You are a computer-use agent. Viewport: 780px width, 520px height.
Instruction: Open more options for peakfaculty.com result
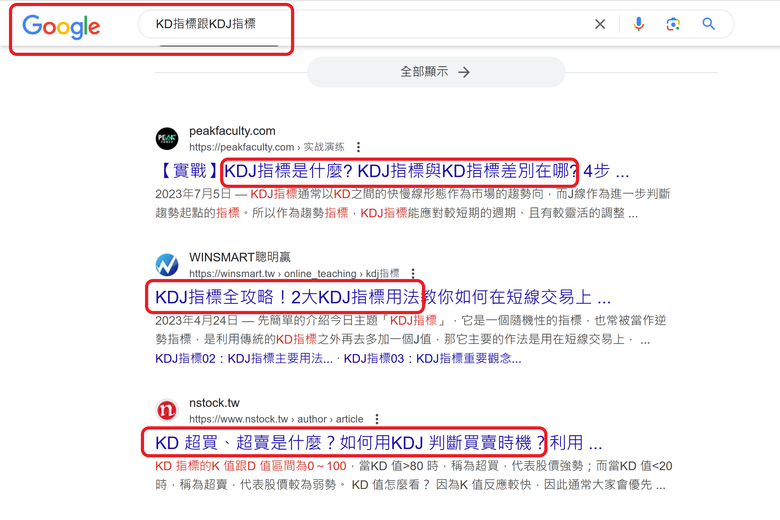[358, 147]
